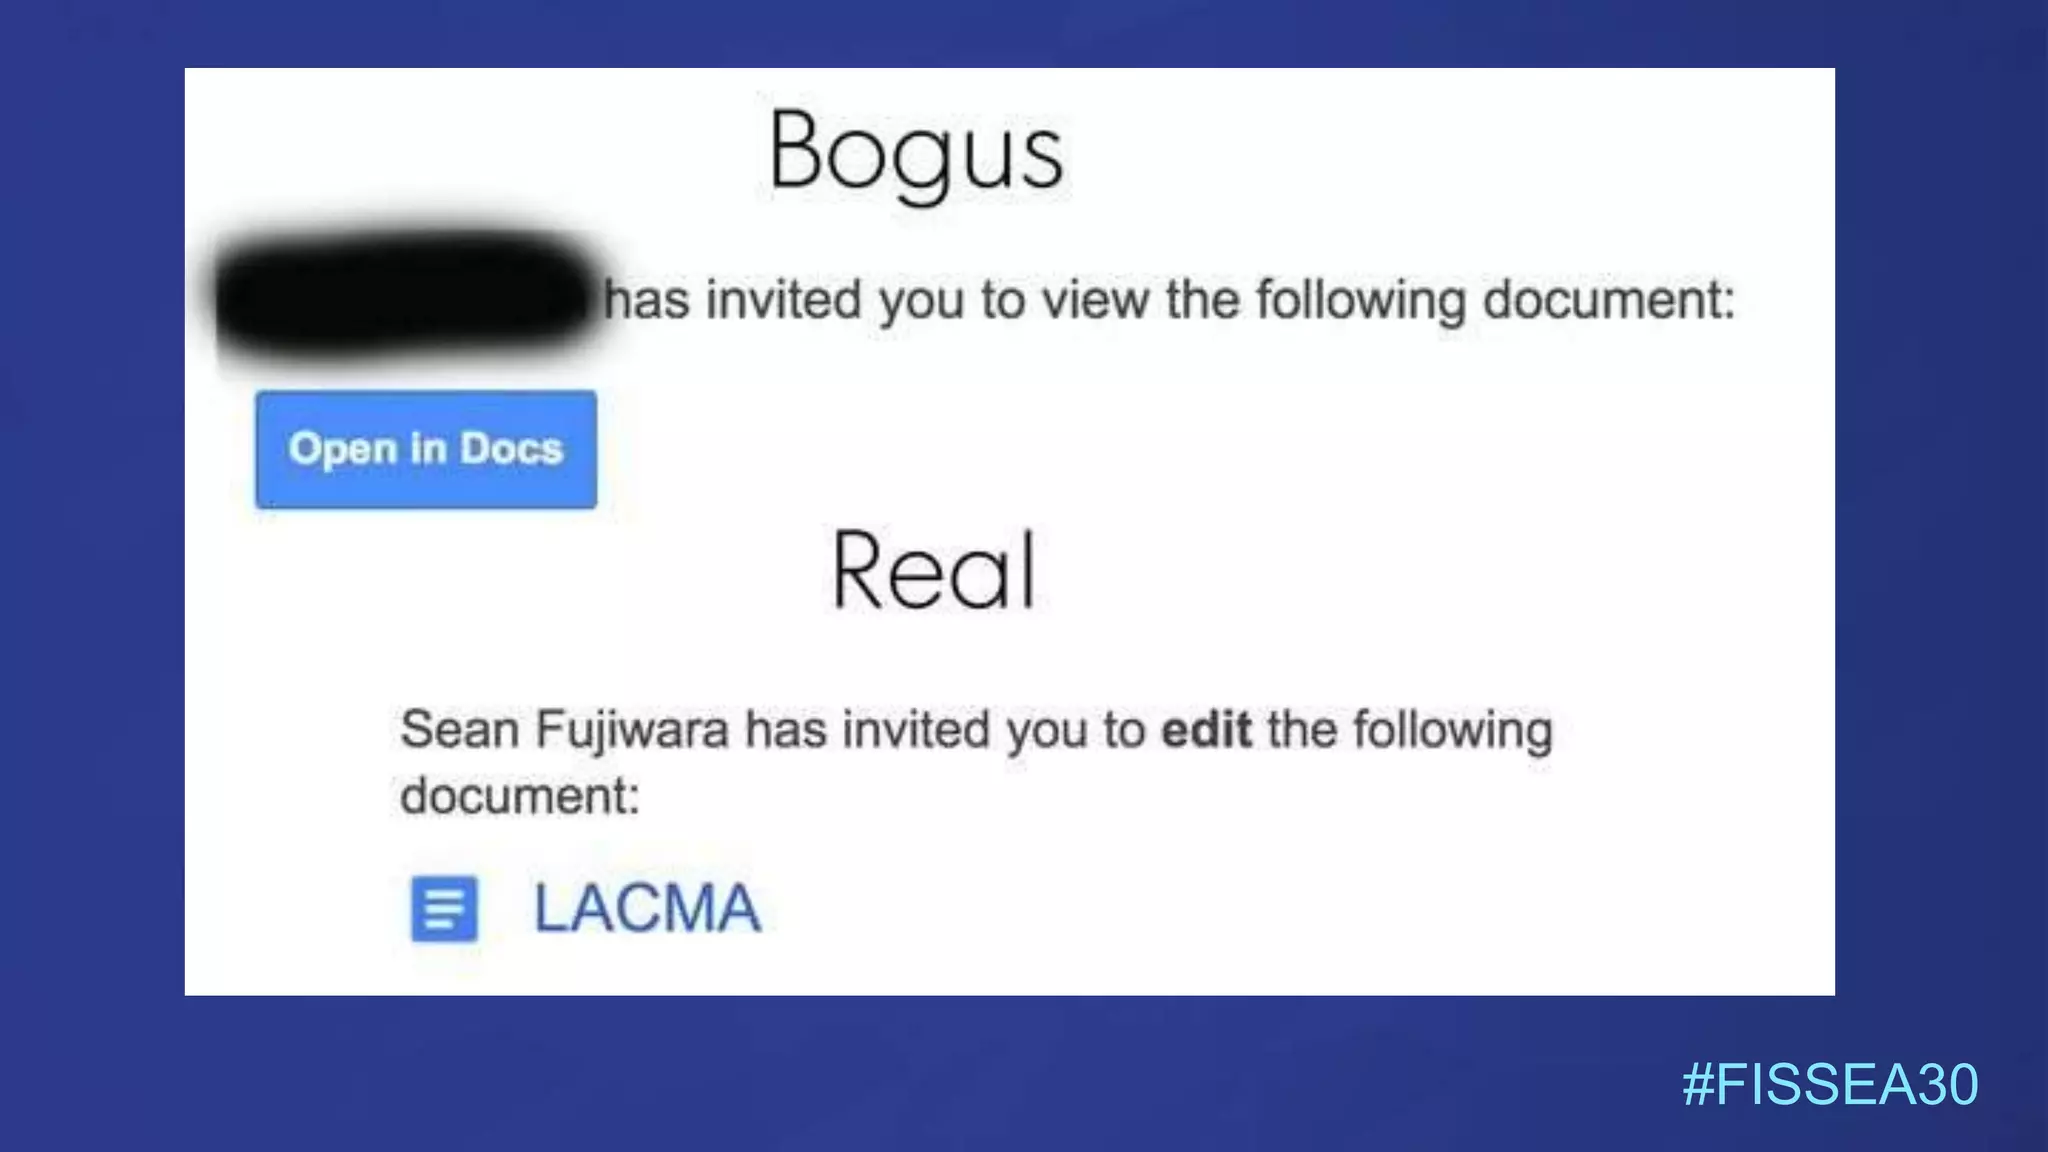Click the #FISSEA30 hashtag
This screenshot has height=1152, width=2048.
(x=1830, y=1084)
